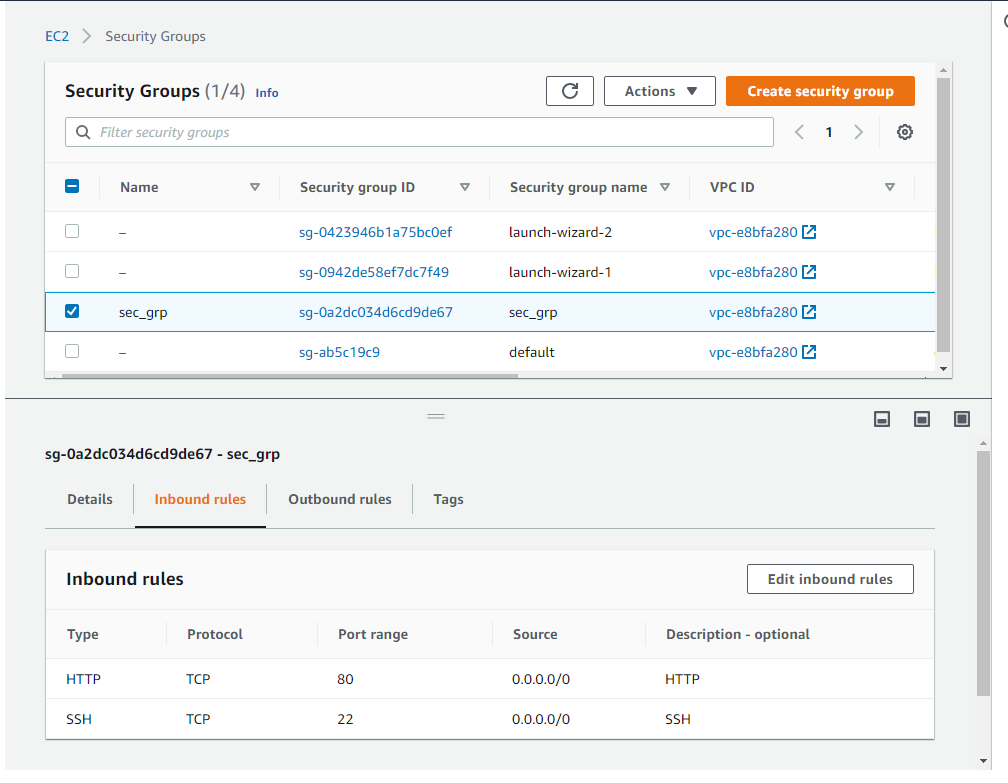The image size is (1008, 783).
Task: Open the VPC ID column filter dropdown
Action: 889,186
